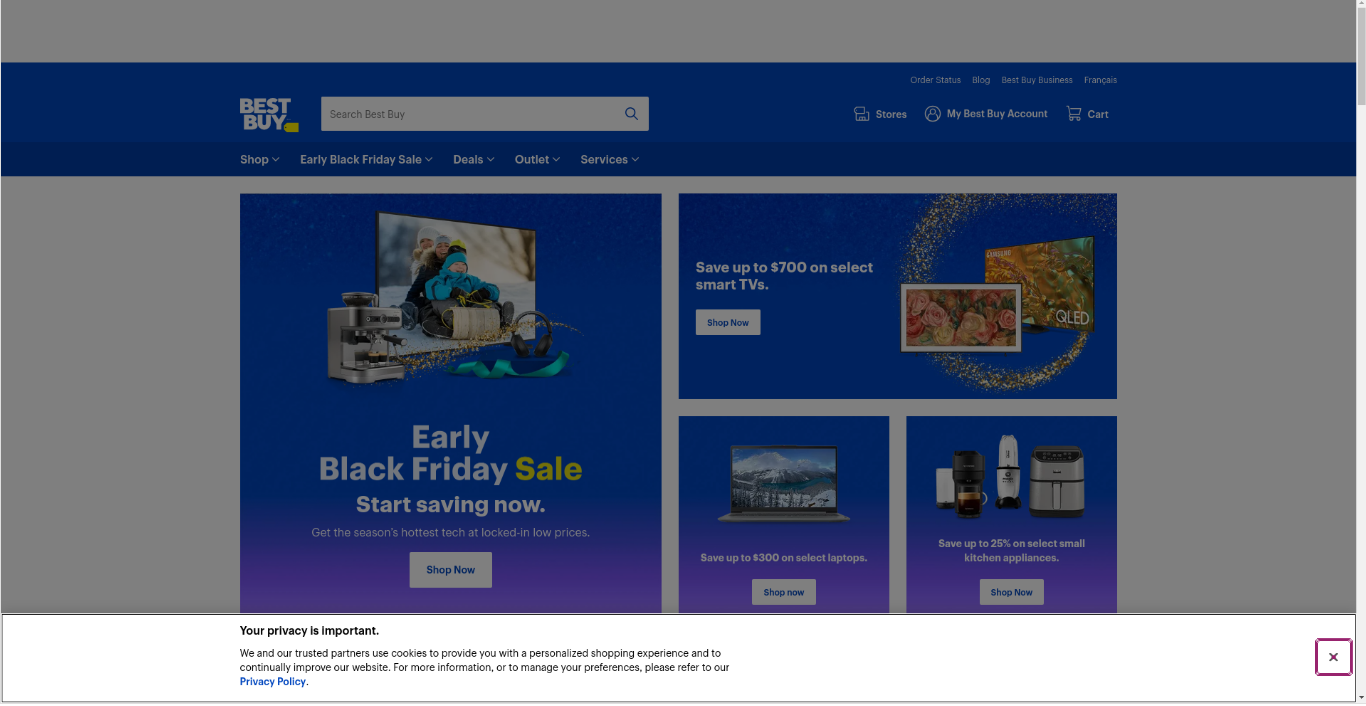Open the Privacy Policy link

coord(273,682)
